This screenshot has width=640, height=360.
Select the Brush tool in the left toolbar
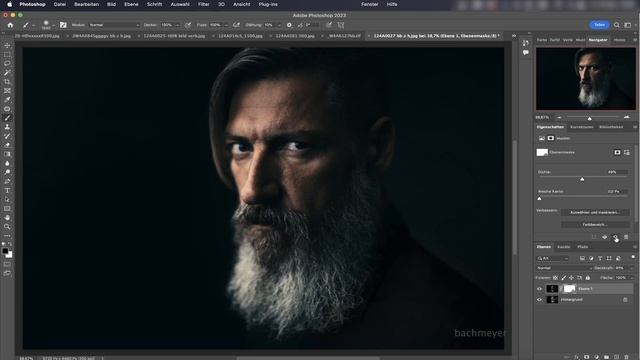[x=7, y=118]
